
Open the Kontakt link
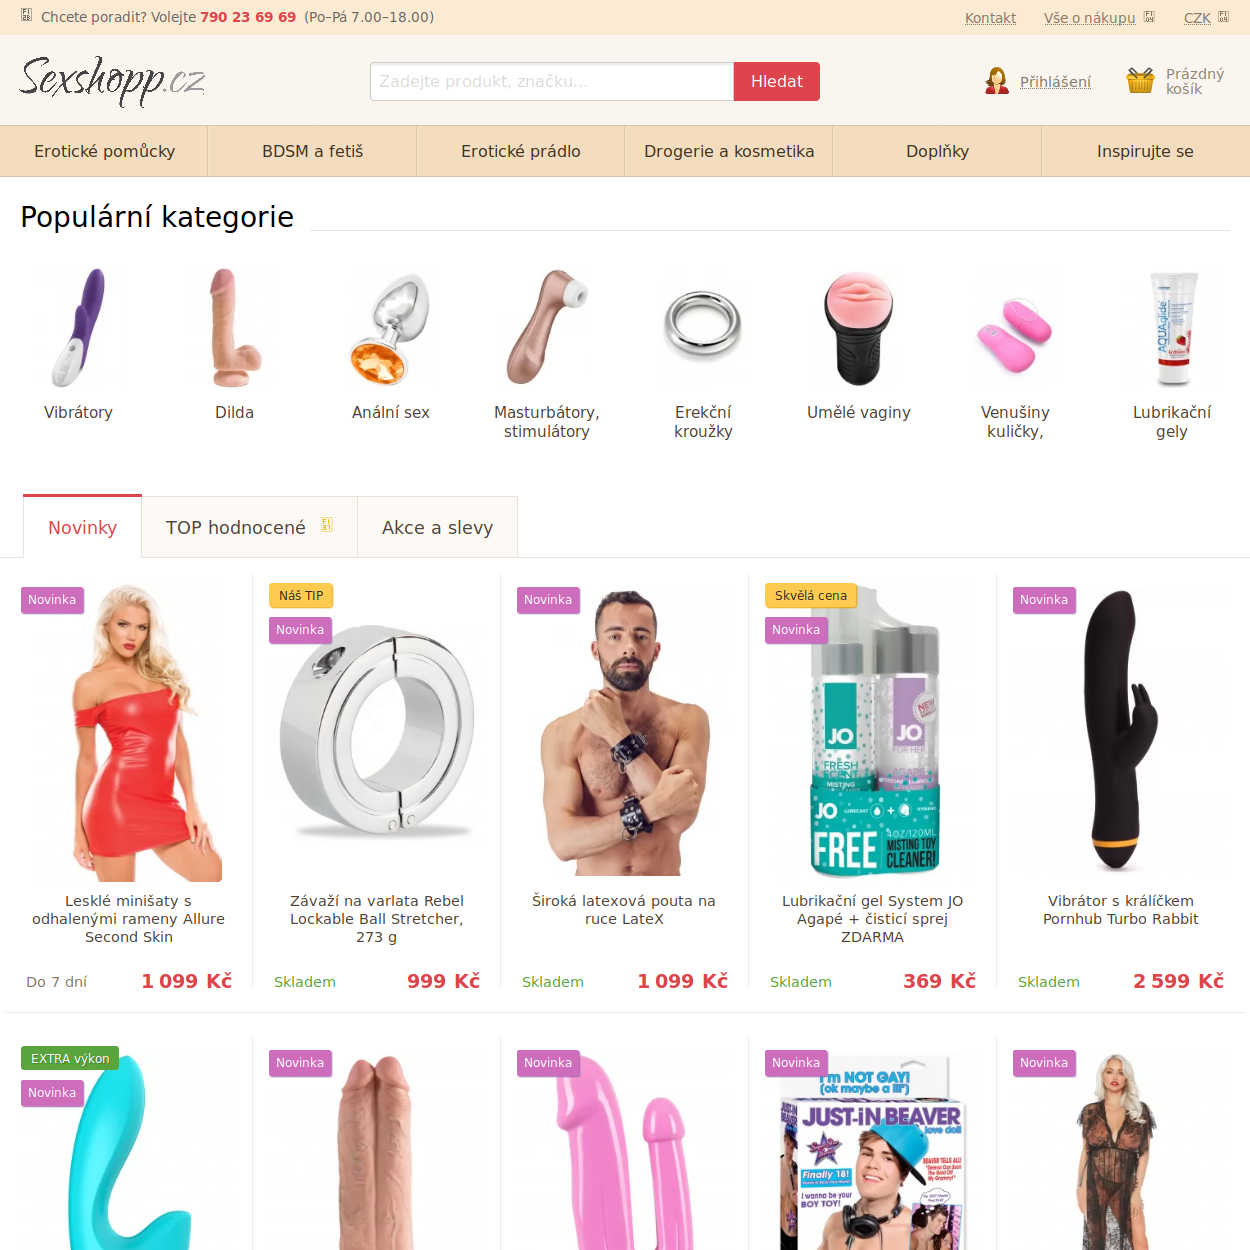pos(990,17)
